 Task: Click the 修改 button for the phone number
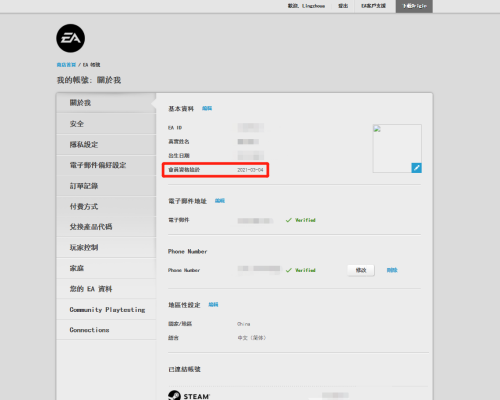pyautogui.click(x=361, y=270)
